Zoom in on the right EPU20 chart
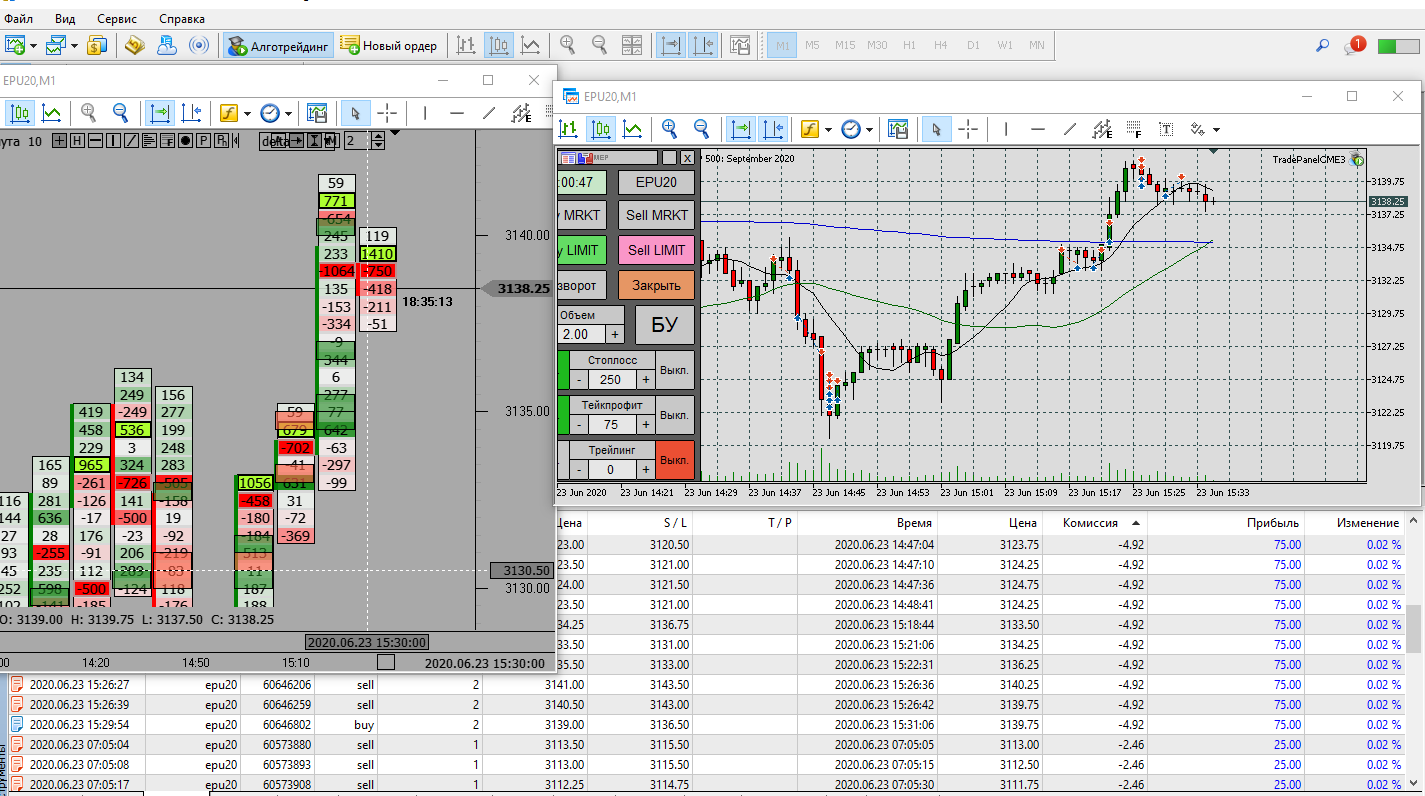This screenshot has width=1425, height=796. (x=669, y=129)
